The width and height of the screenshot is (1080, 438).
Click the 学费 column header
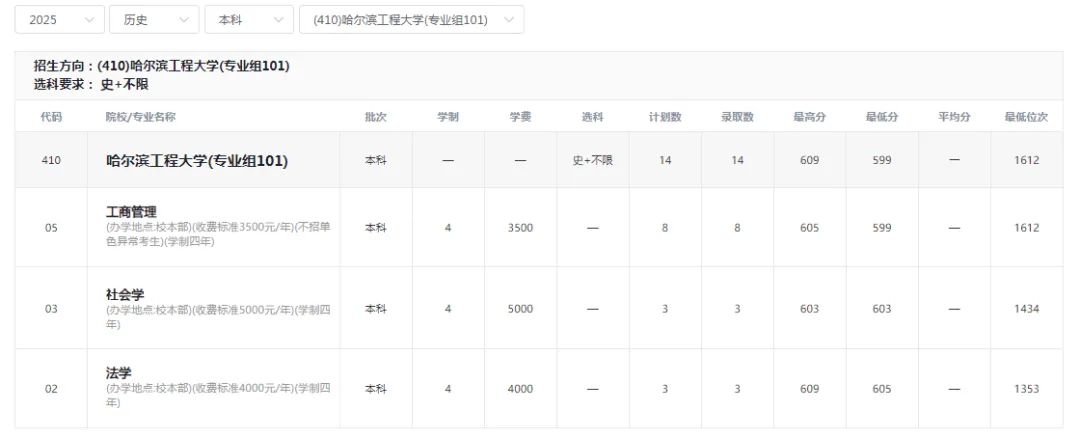[x=521, y=117]
